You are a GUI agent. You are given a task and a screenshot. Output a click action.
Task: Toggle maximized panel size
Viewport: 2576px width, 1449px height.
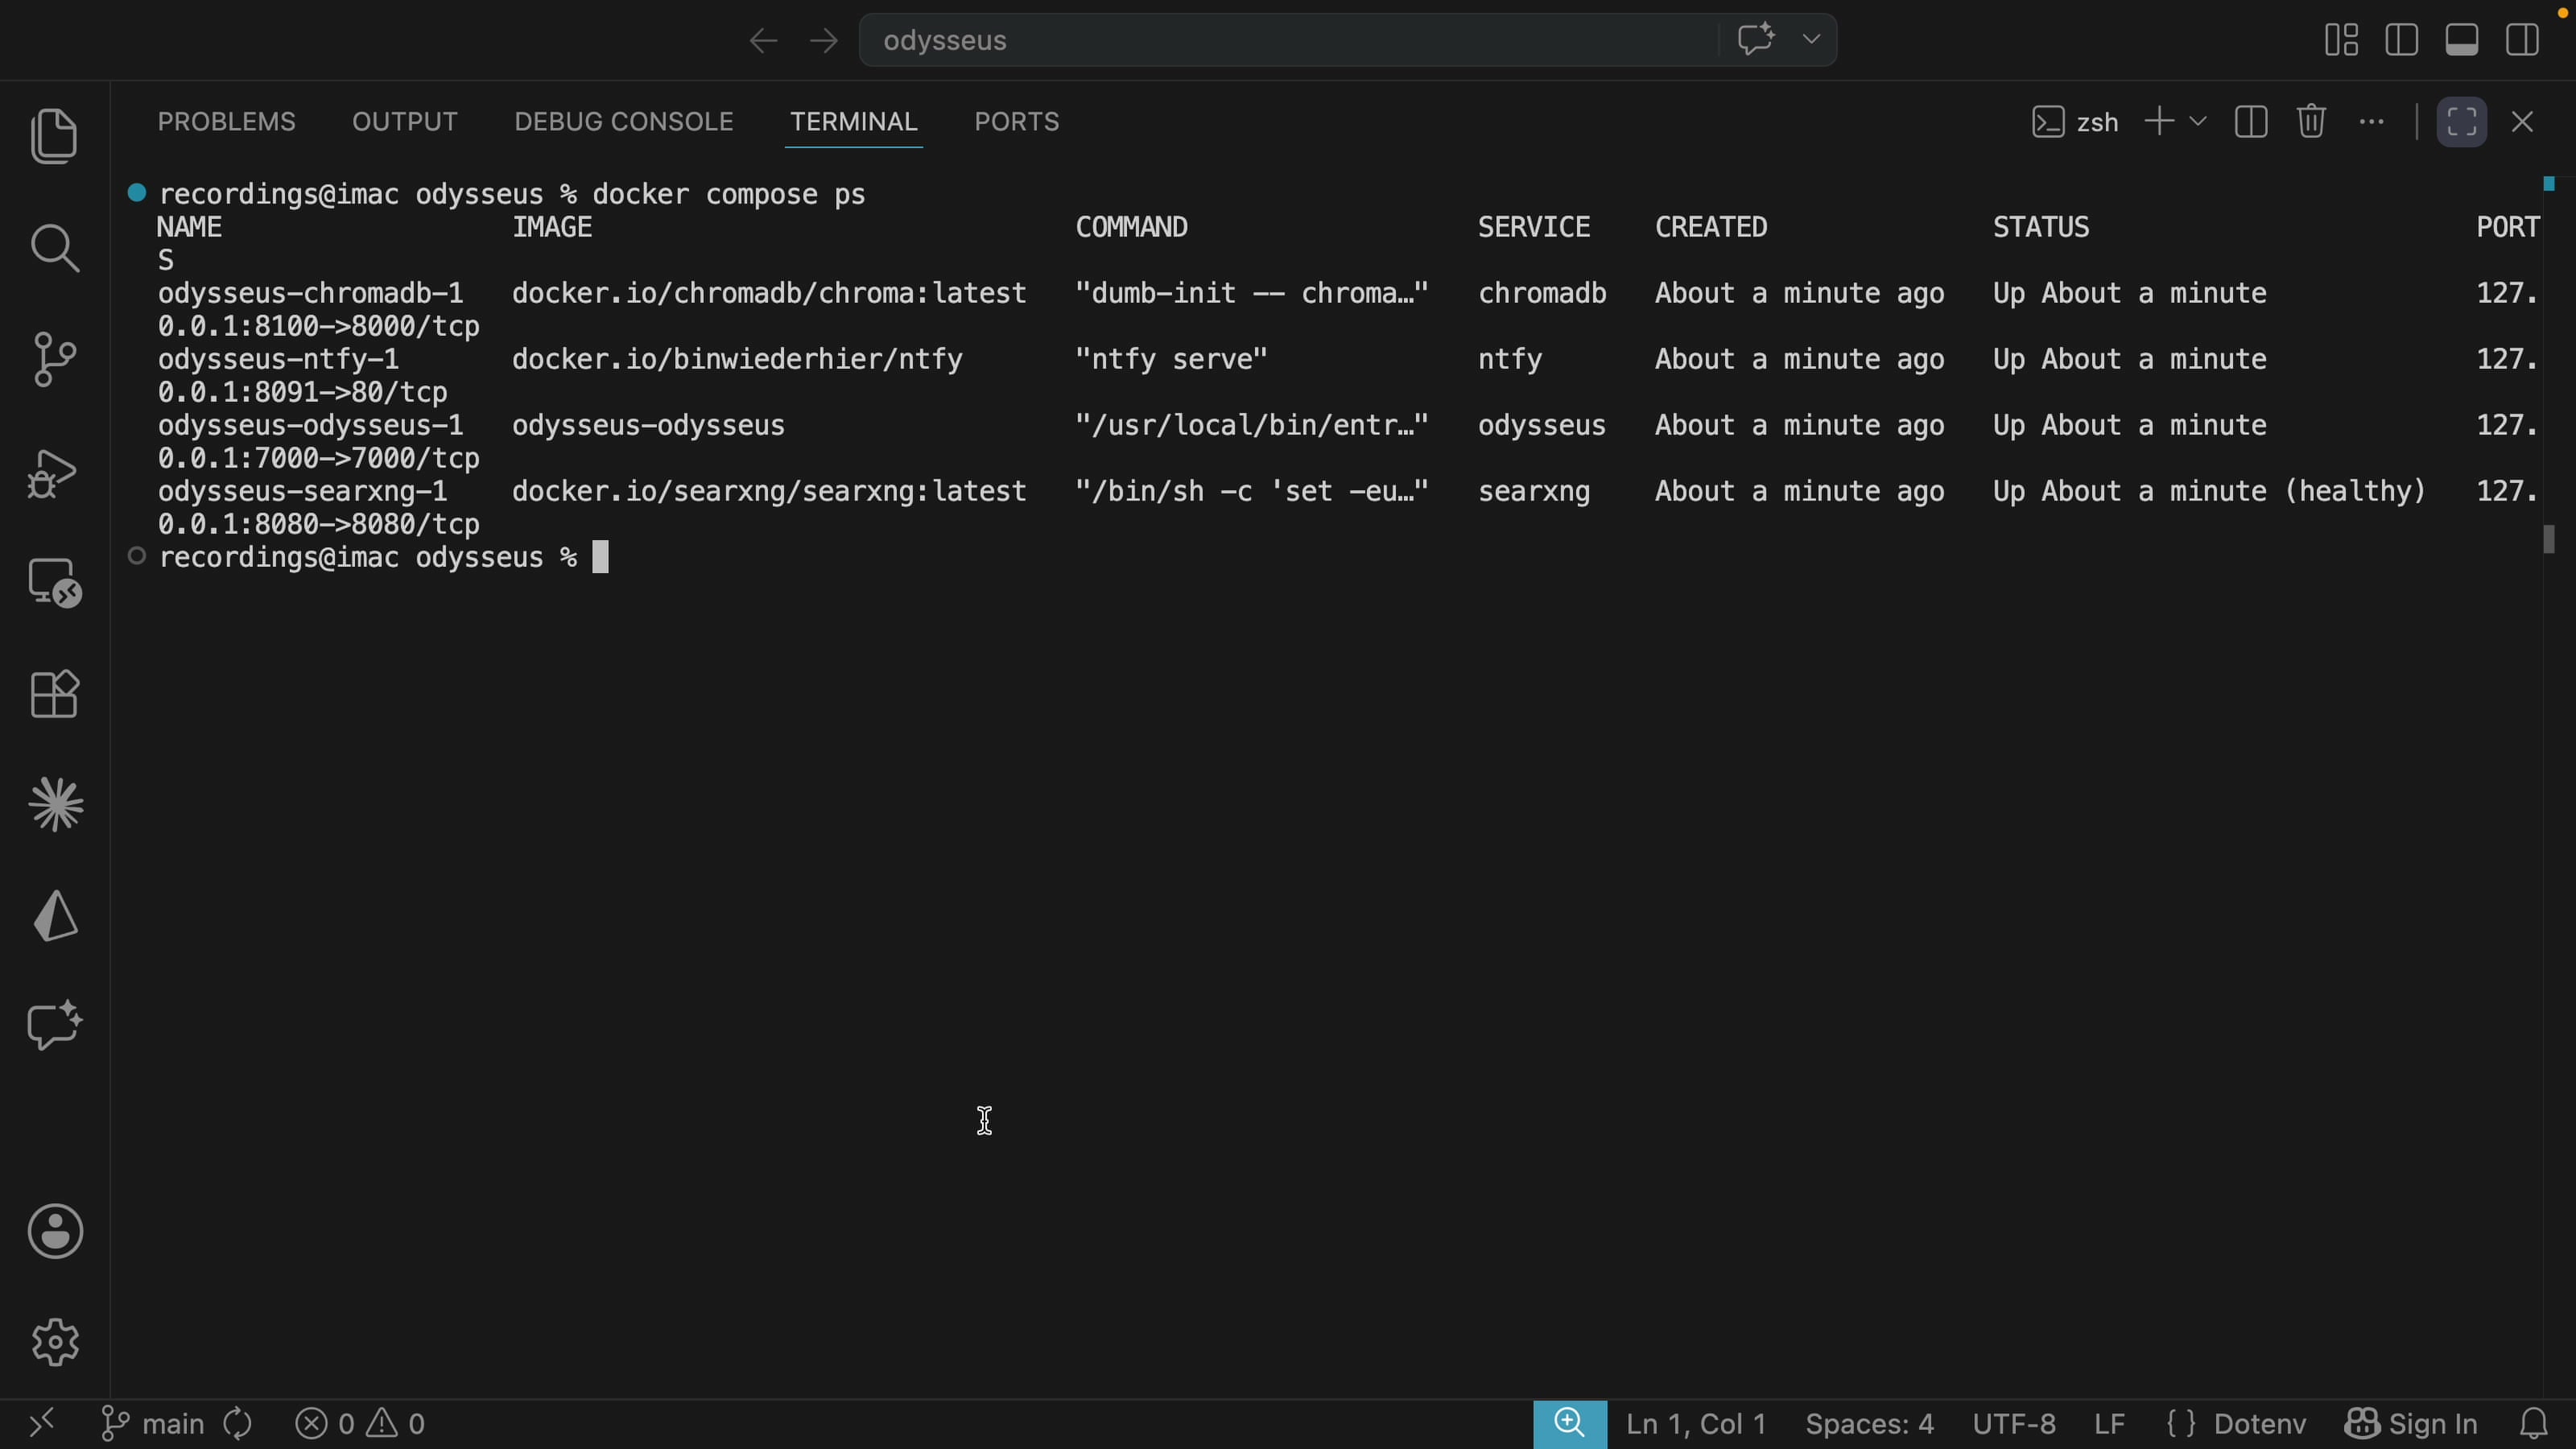point(2461,122)
